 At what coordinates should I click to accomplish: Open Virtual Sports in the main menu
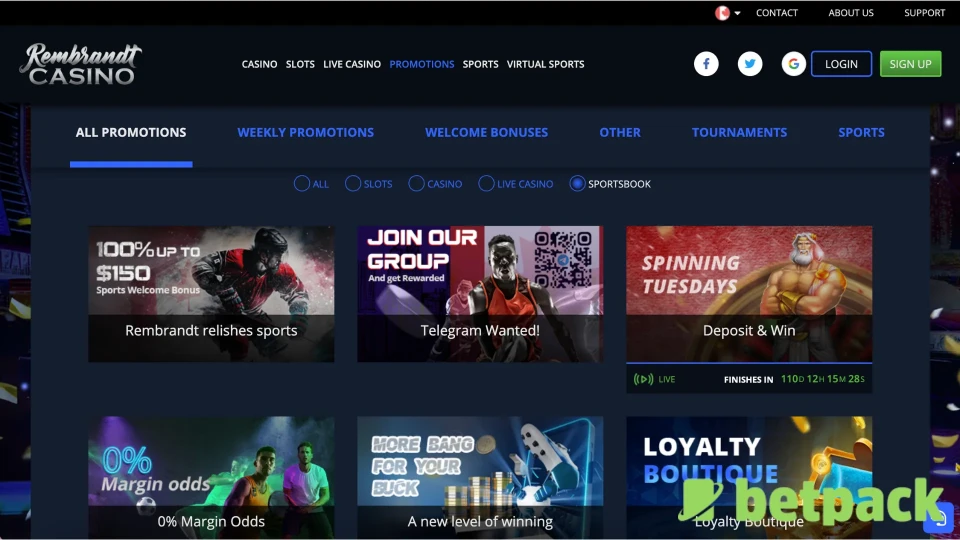(x=545, y=64)
